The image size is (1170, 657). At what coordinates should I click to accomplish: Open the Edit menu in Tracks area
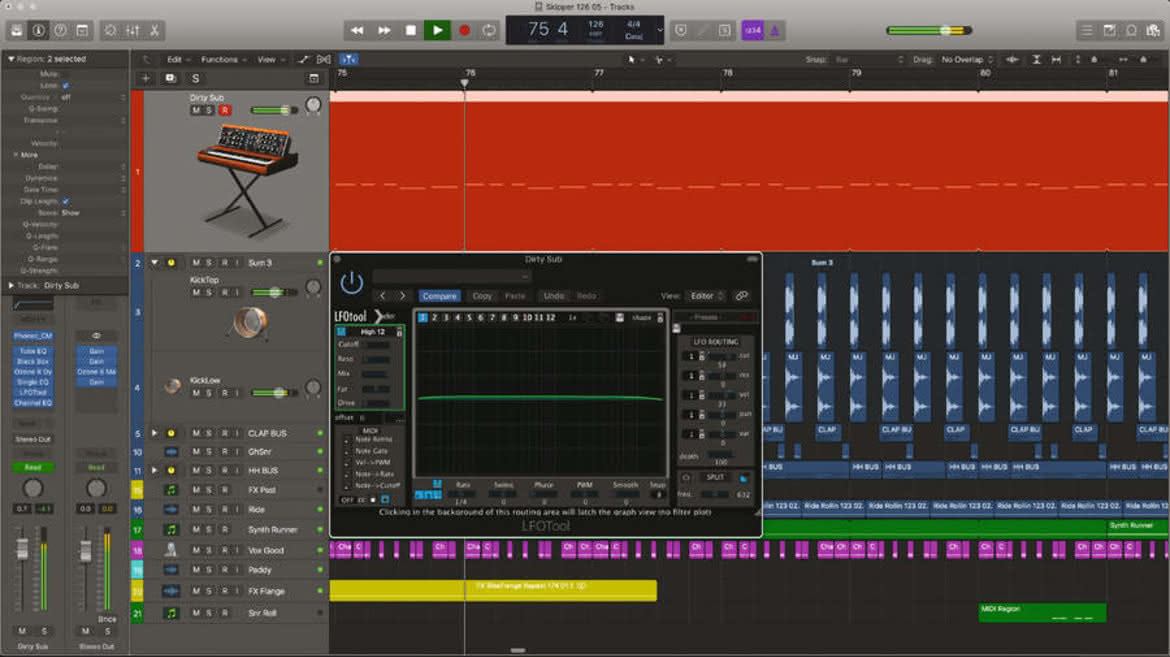(x=178, y=60)
